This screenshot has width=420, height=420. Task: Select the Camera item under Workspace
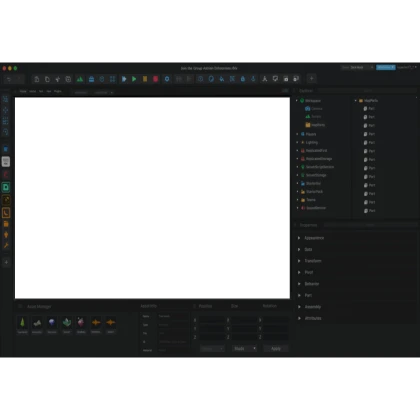(x=314, y=109)
